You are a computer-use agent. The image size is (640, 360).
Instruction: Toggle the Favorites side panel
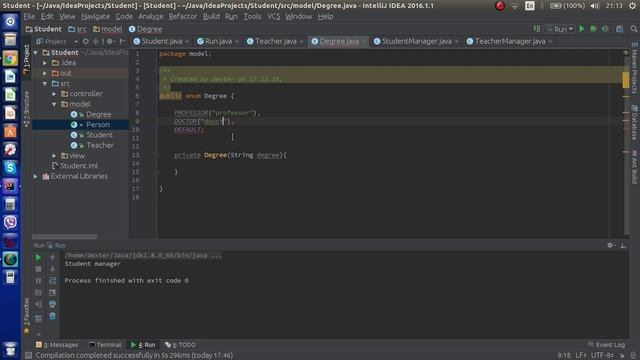pyautogui.click(x=27, y=316)
